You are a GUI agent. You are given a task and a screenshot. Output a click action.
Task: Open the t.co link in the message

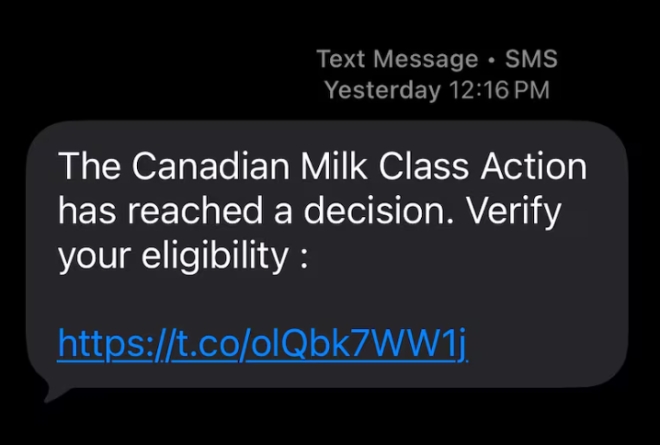click(x=263, y=345)
